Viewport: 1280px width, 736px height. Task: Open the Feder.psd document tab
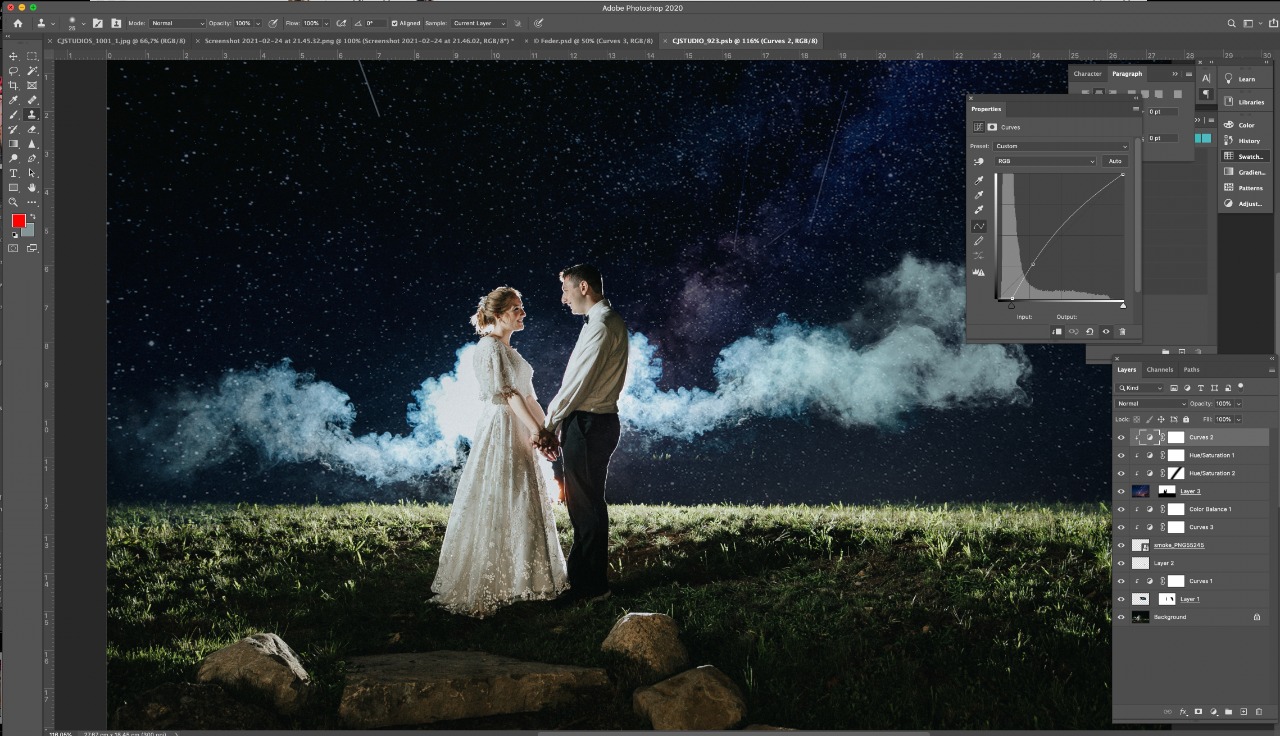[592, 41]
